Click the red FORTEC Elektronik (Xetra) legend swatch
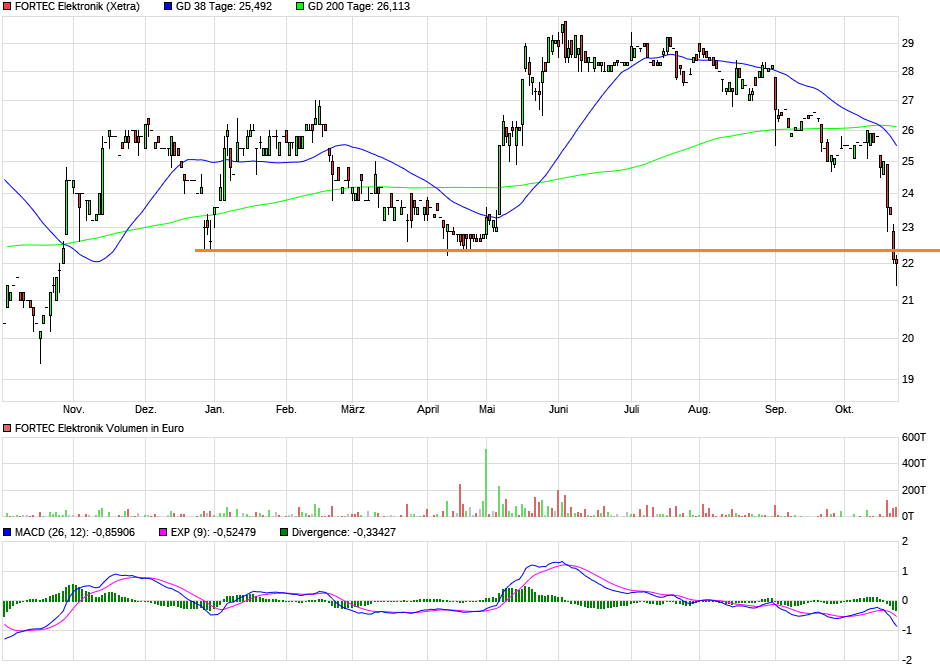This screenshot has height=671, width=940. (8, 6)
